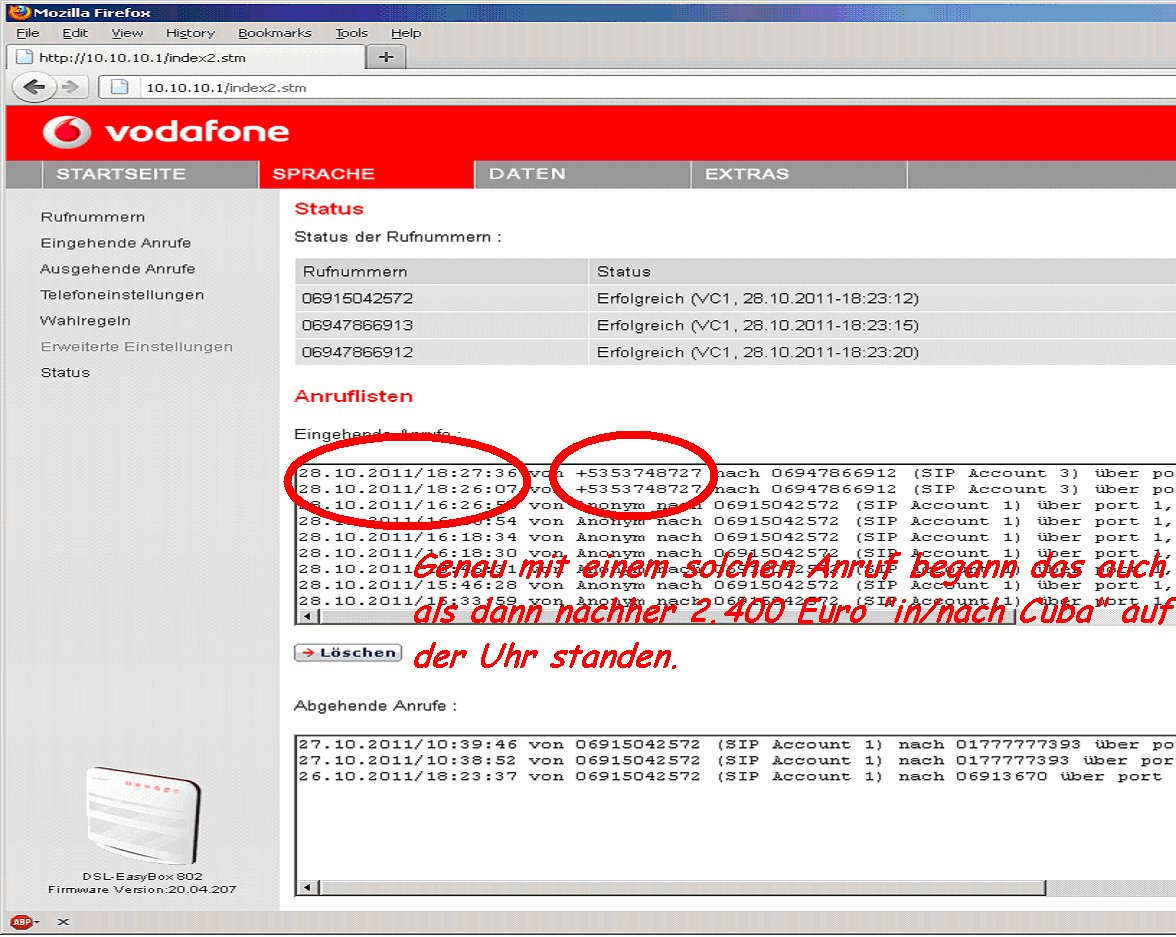1176x937 pixels.
Task: Open the EXTRAS tab
Action: click(747, 174)
